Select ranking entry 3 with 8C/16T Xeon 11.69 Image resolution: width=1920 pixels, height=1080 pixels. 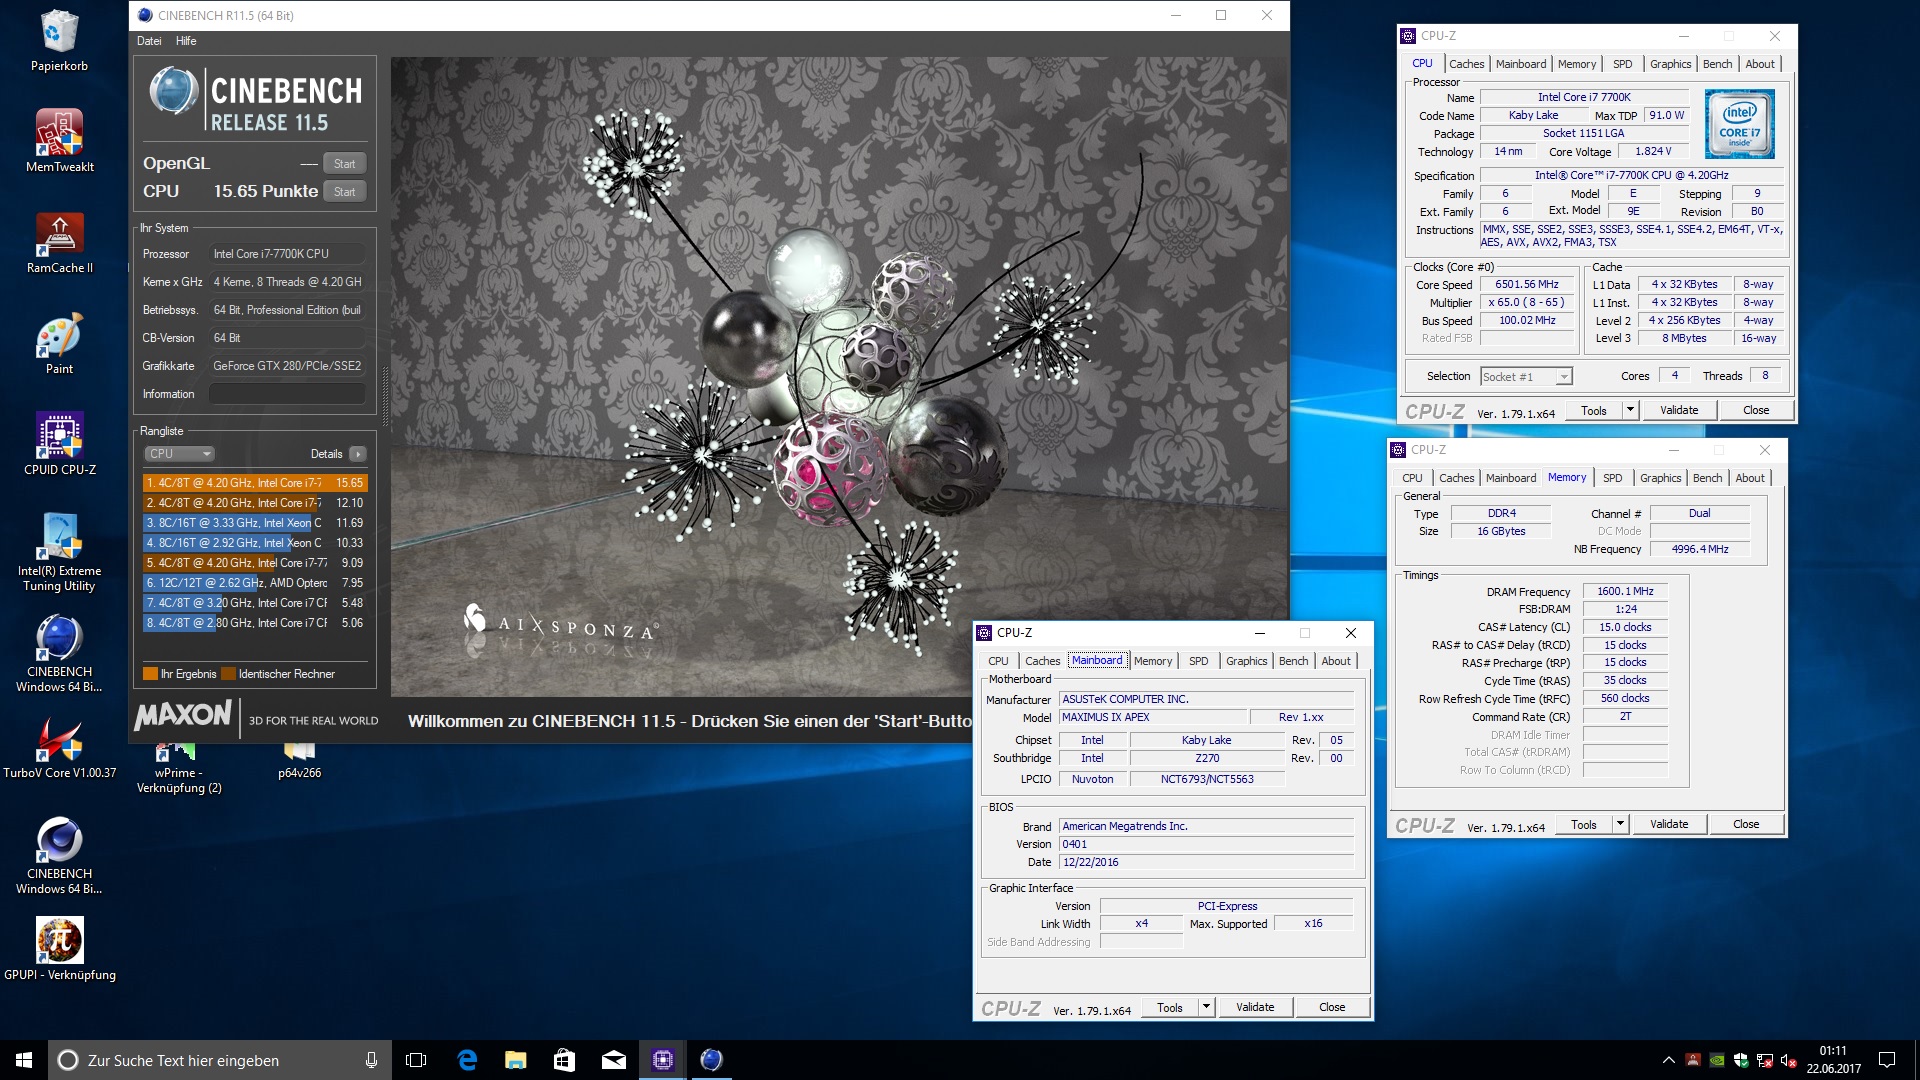255,523
